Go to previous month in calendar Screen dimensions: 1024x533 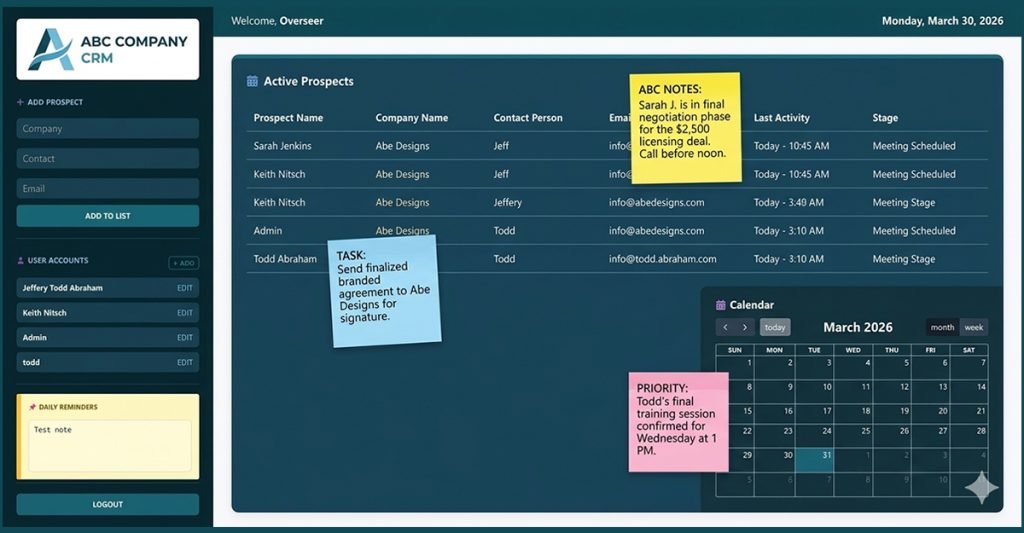point(726,327)
